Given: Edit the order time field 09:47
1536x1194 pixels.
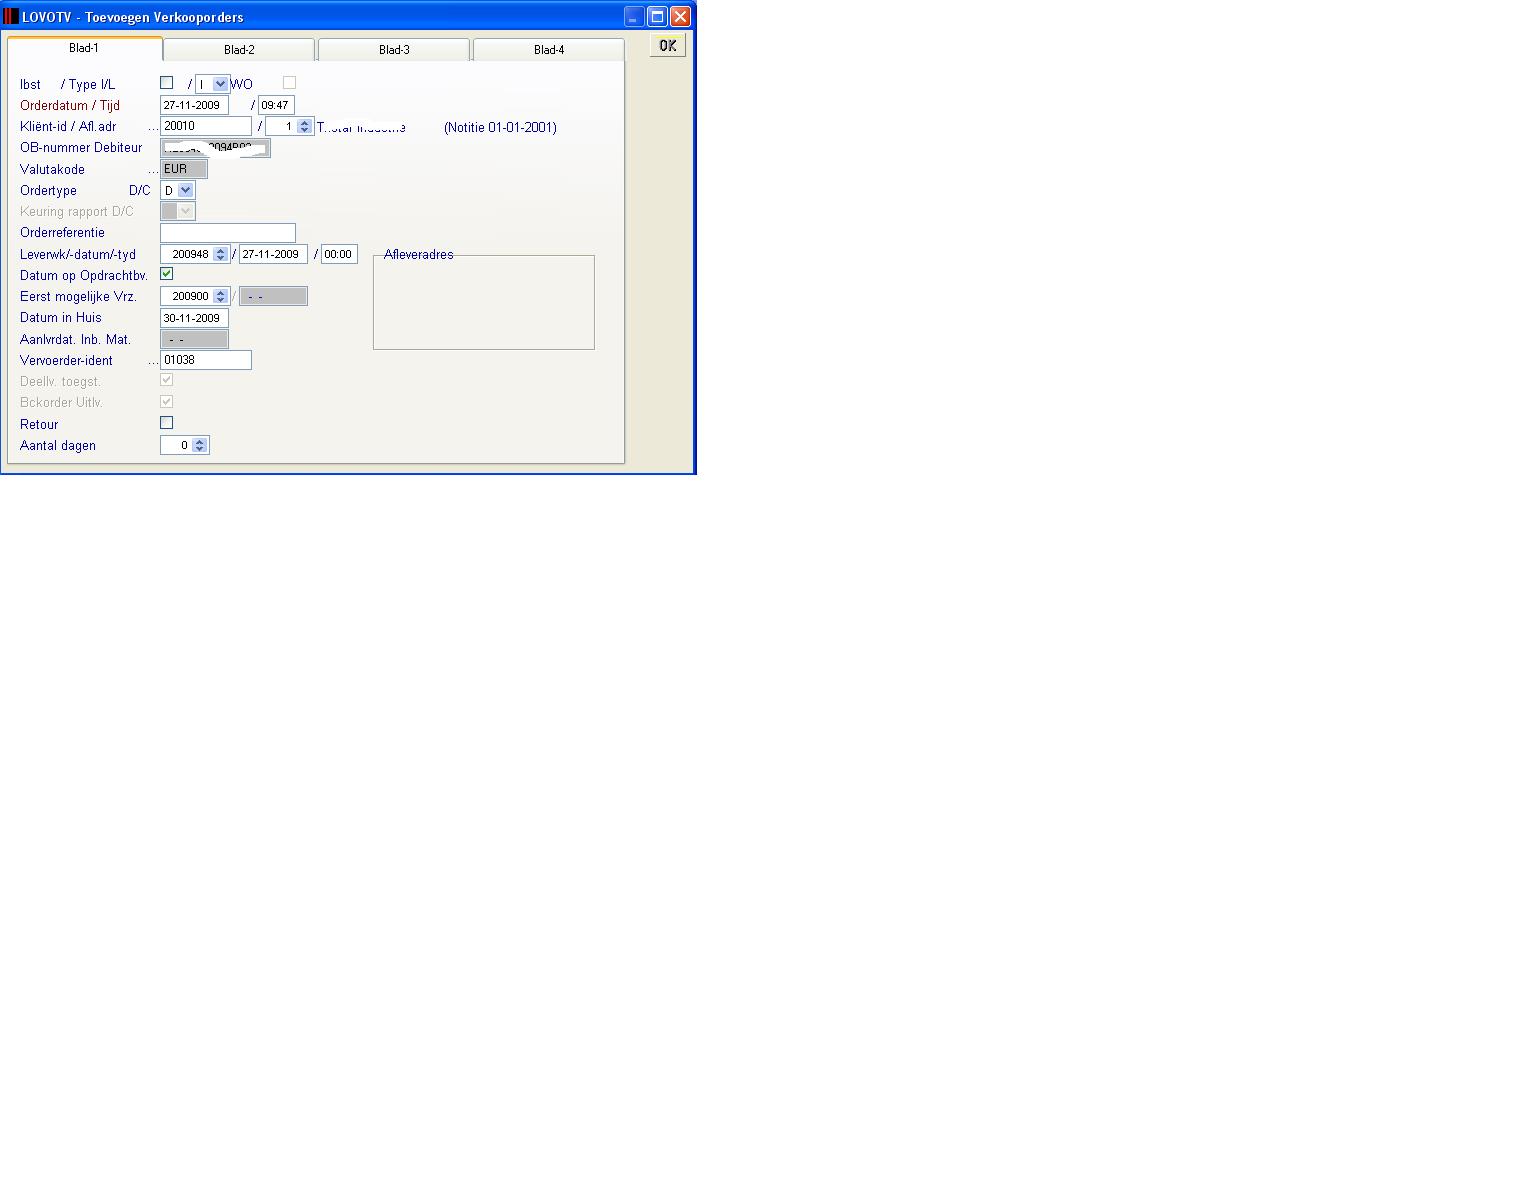Looking at the screenshot, I should click(276, 105).
